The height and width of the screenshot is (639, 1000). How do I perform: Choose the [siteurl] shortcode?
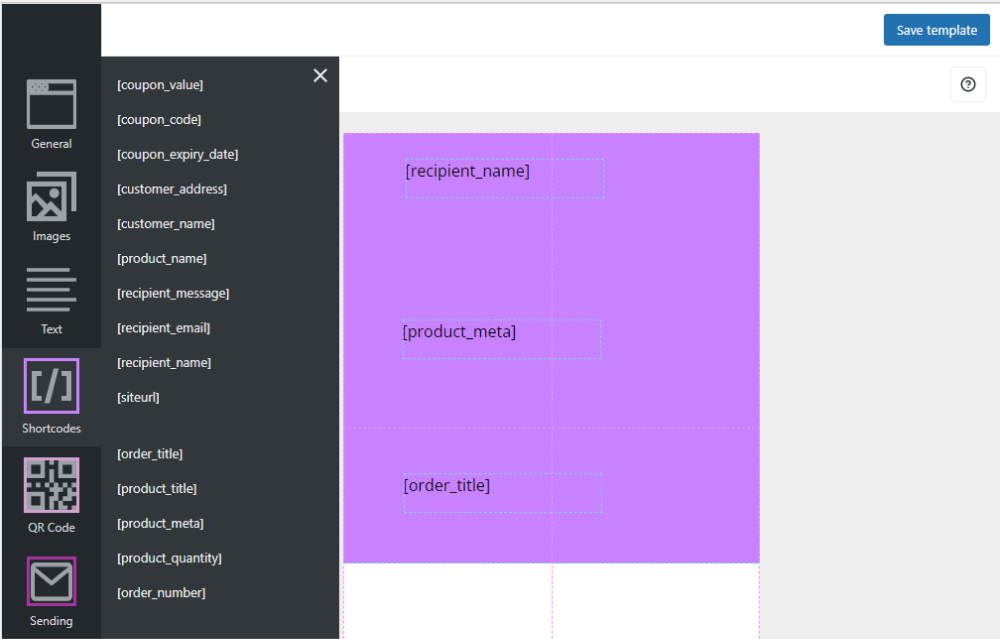(x=137, y=397)
